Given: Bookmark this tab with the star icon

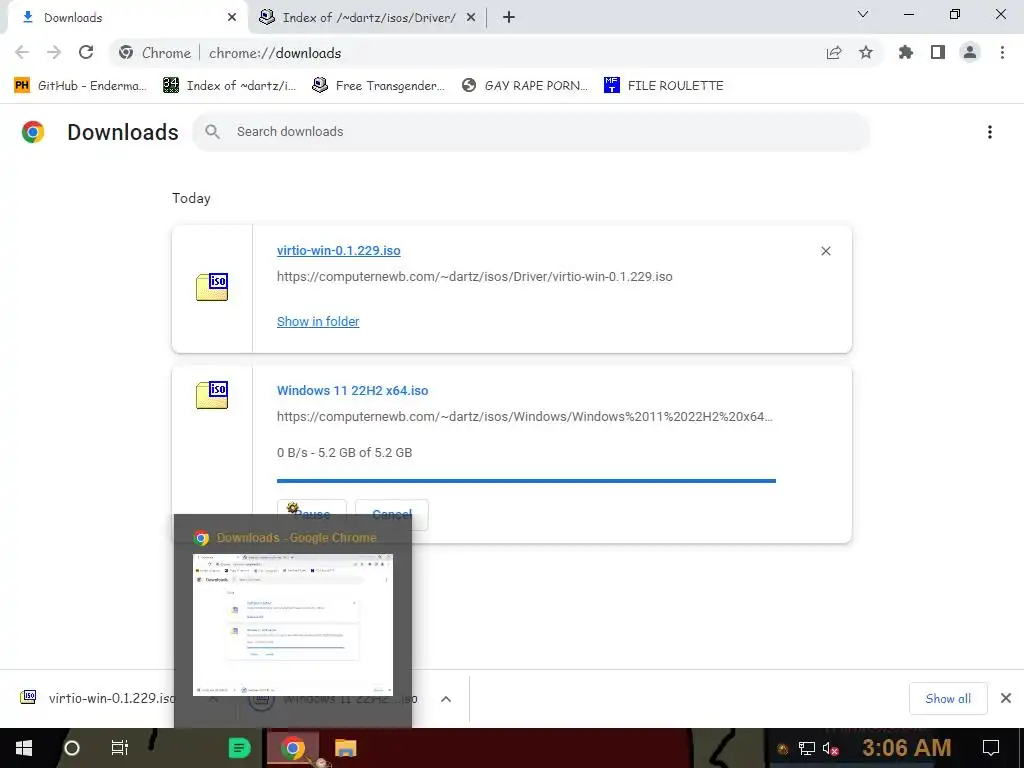Looking at the screenshot, I should click(866, 53).
